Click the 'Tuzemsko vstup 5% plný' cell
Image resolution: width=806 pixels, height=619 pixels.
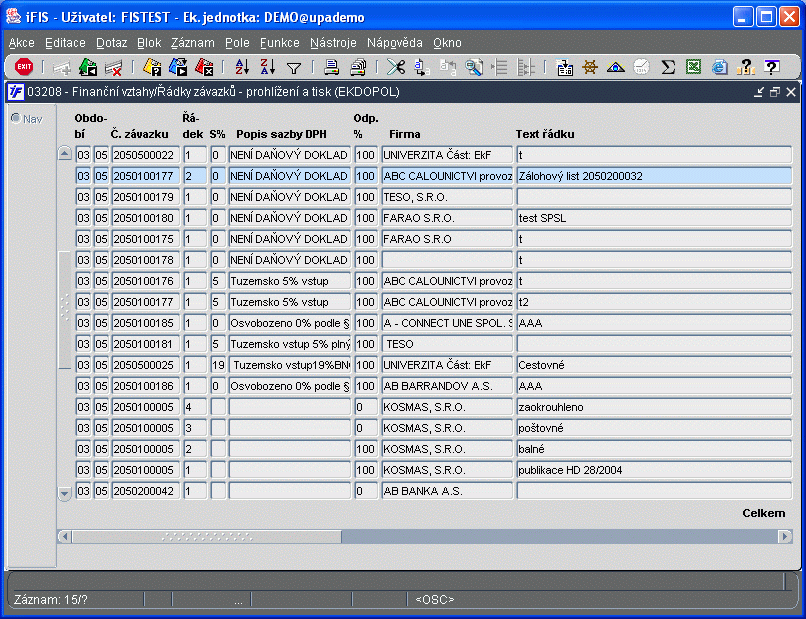(x=289, y=344)
